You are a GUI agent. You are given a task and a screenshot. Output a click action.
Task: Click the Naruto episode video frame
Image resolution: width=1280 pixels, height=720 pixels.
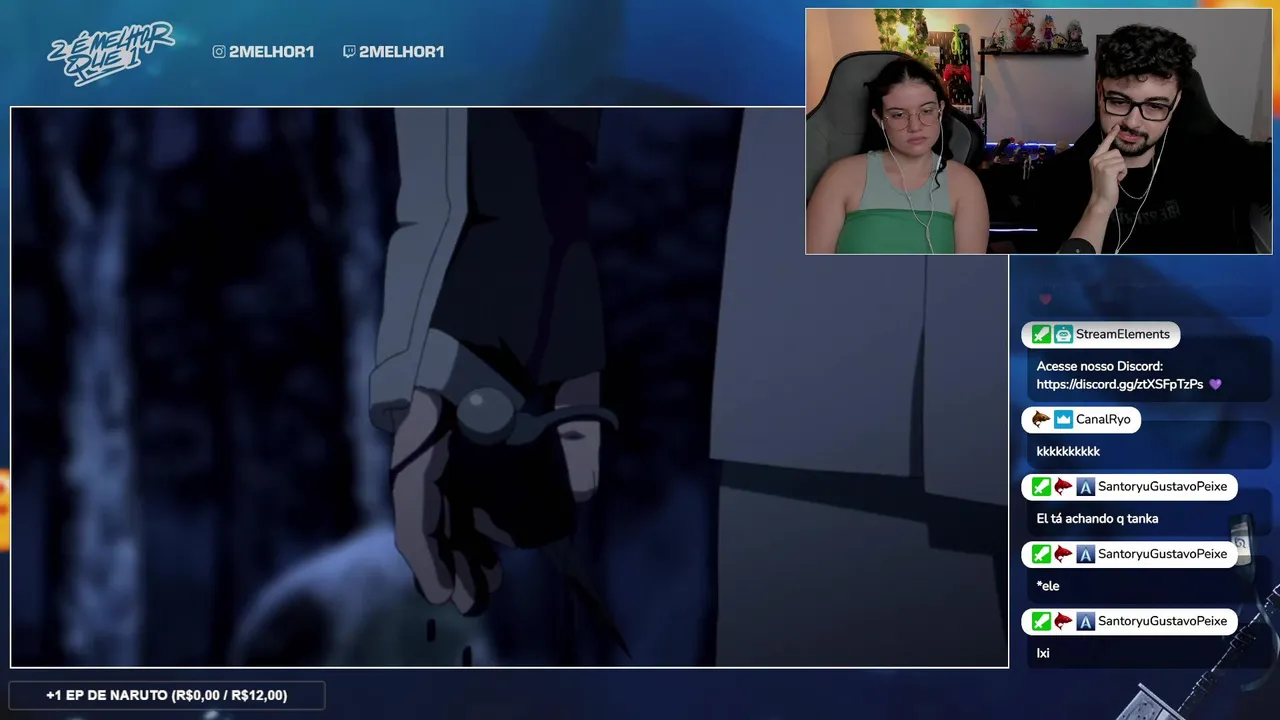509,387
